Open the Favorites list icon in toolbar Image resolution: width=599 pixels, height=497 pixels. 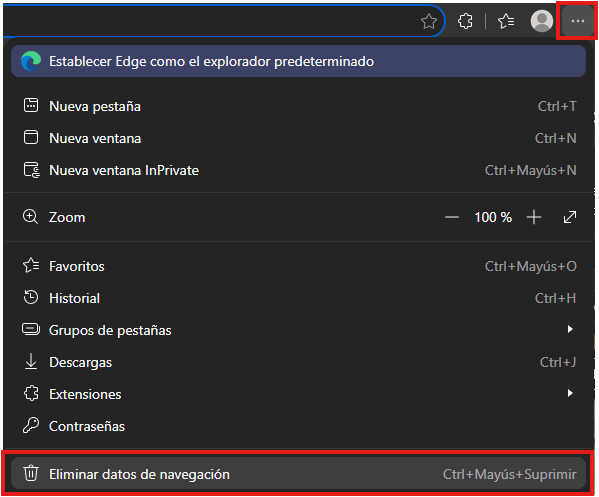click(x=506, y=21)
